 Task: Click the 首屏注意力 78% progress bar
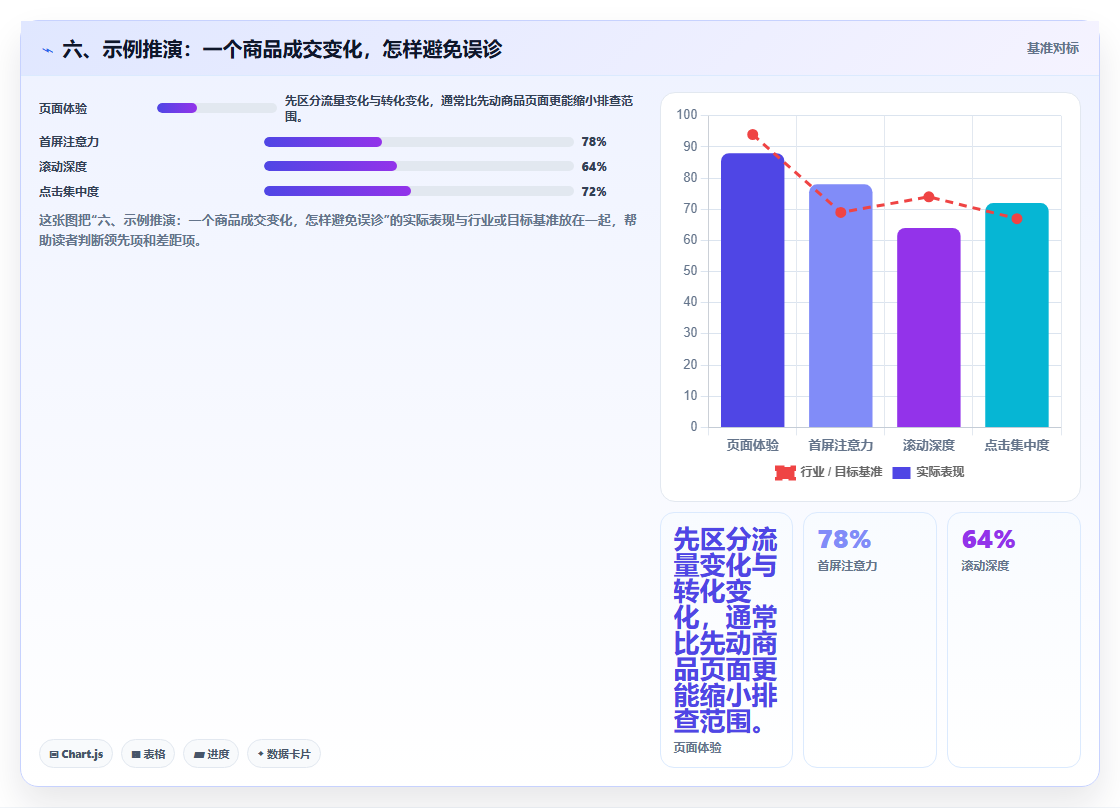click(x=419, y=141)
